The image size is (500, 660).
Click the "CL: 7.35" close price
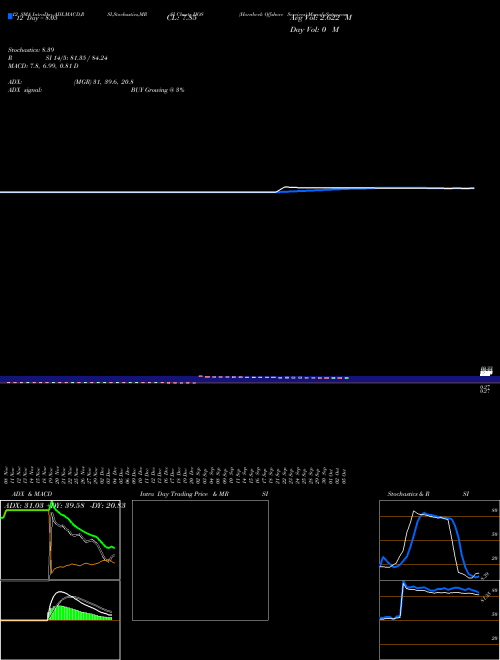pos(181,18)
